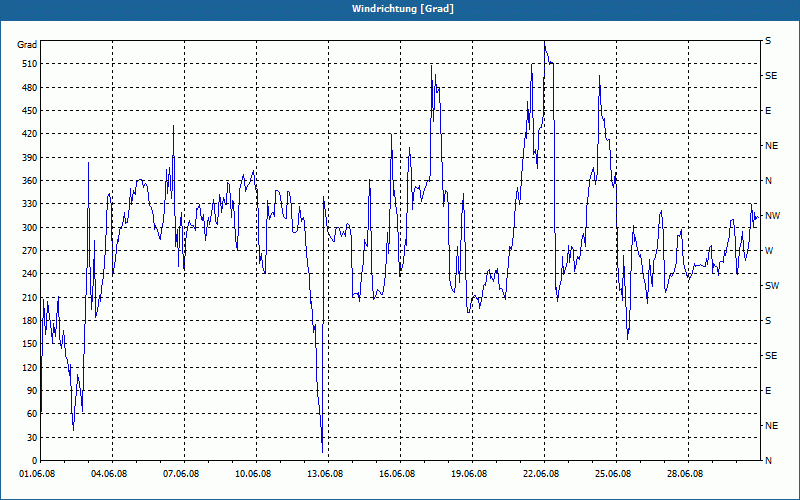
Task: Choose the 60 y-axis tick label
Action: (x=32, y=414)
